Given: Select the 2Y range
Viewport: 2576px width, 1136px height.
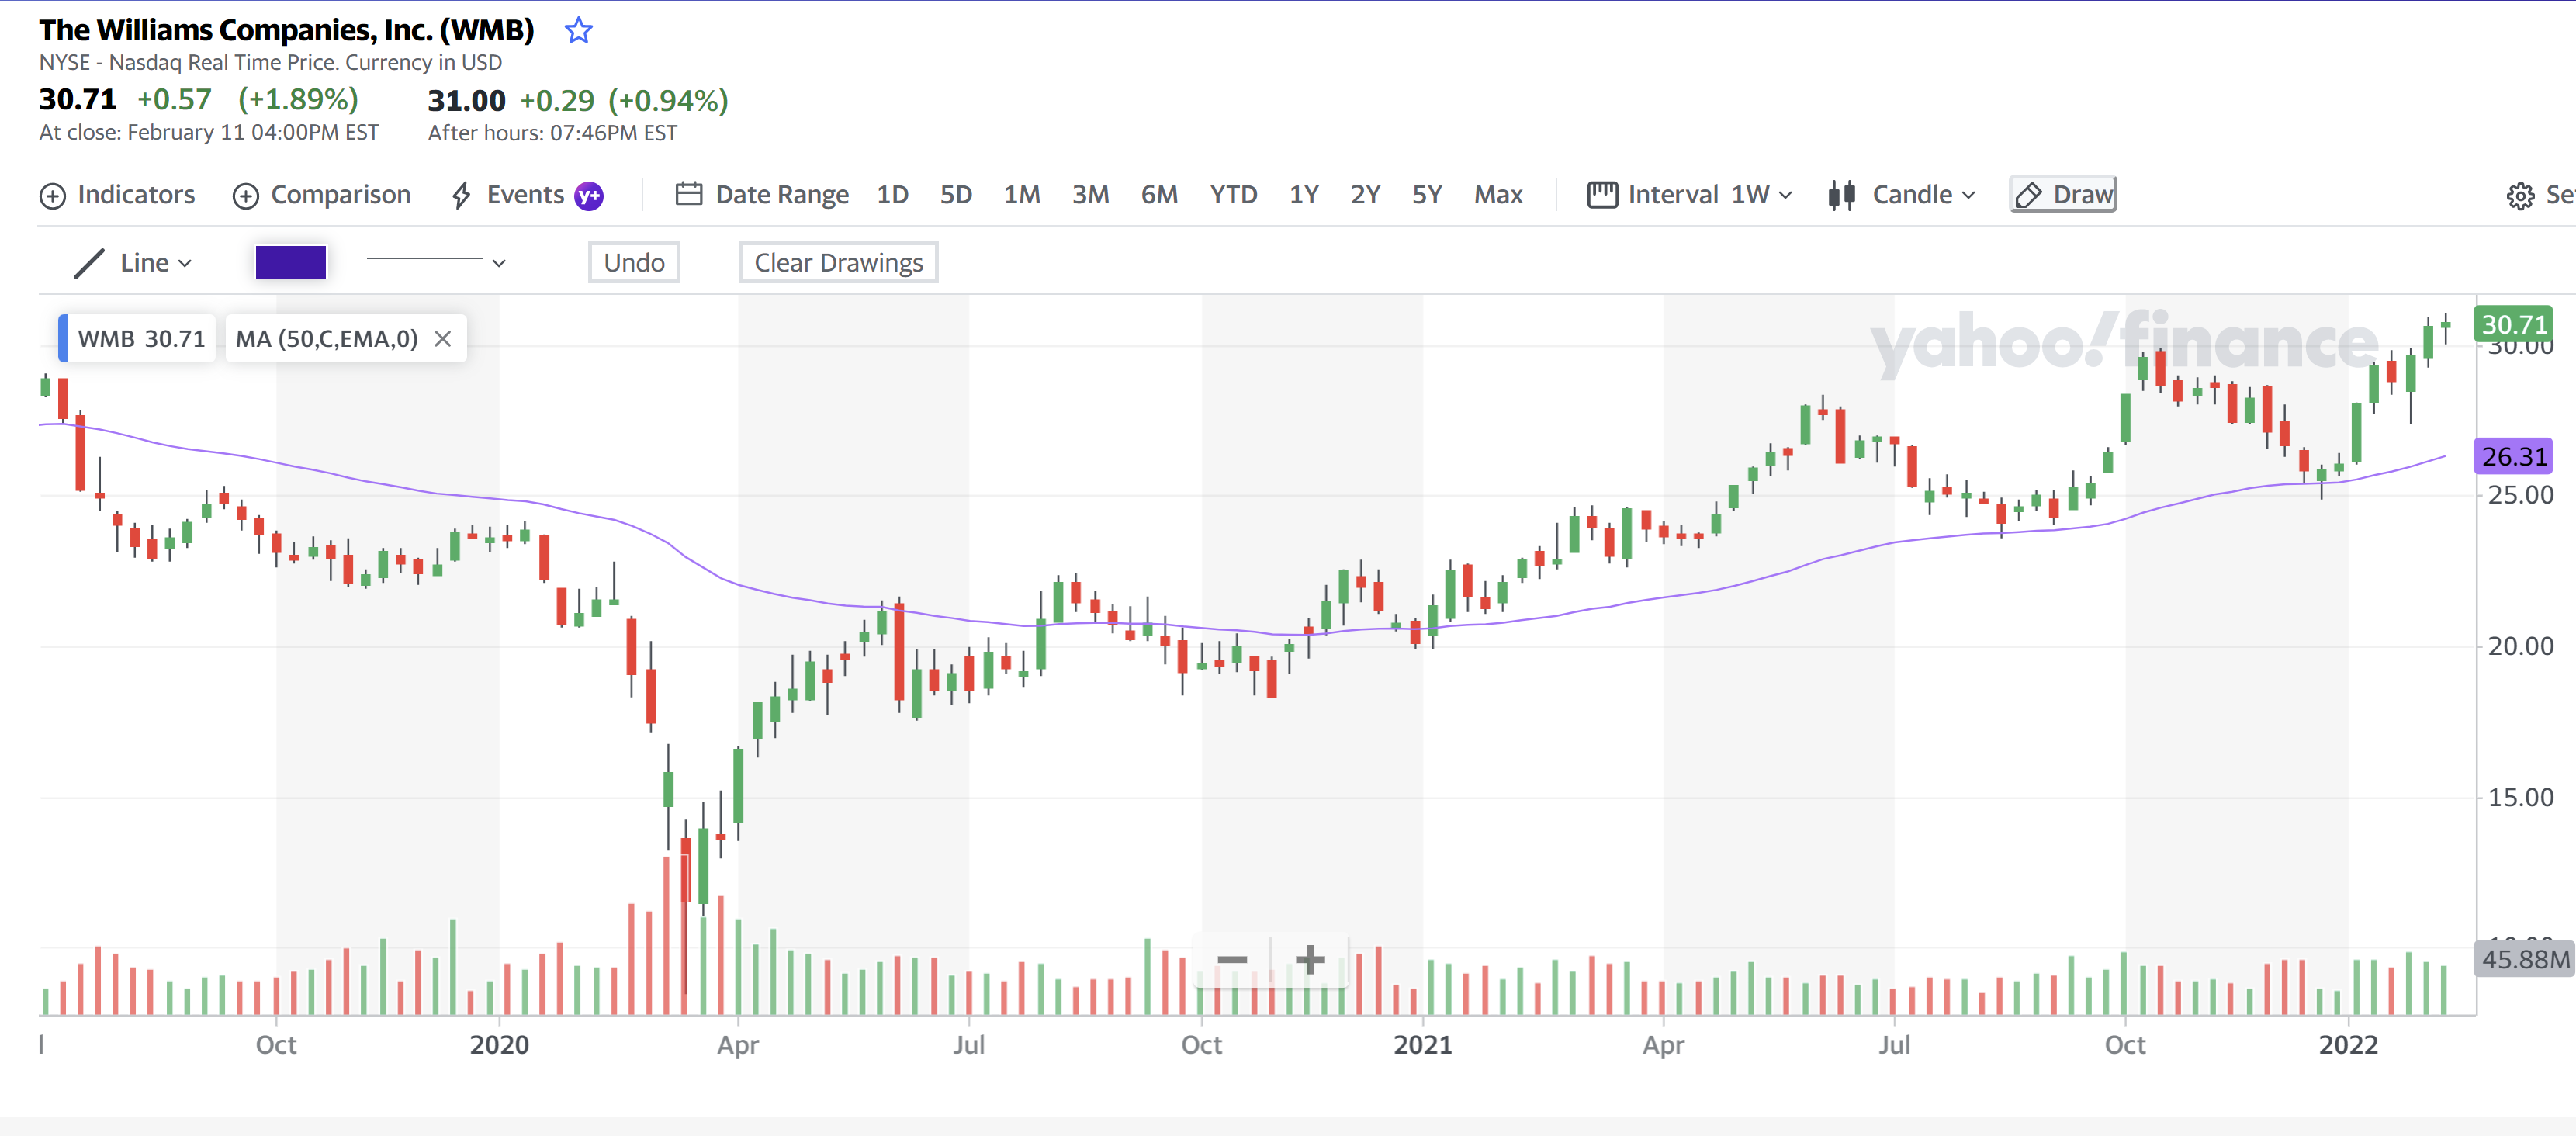Looking at the screenshot, I should [1365, 195].
